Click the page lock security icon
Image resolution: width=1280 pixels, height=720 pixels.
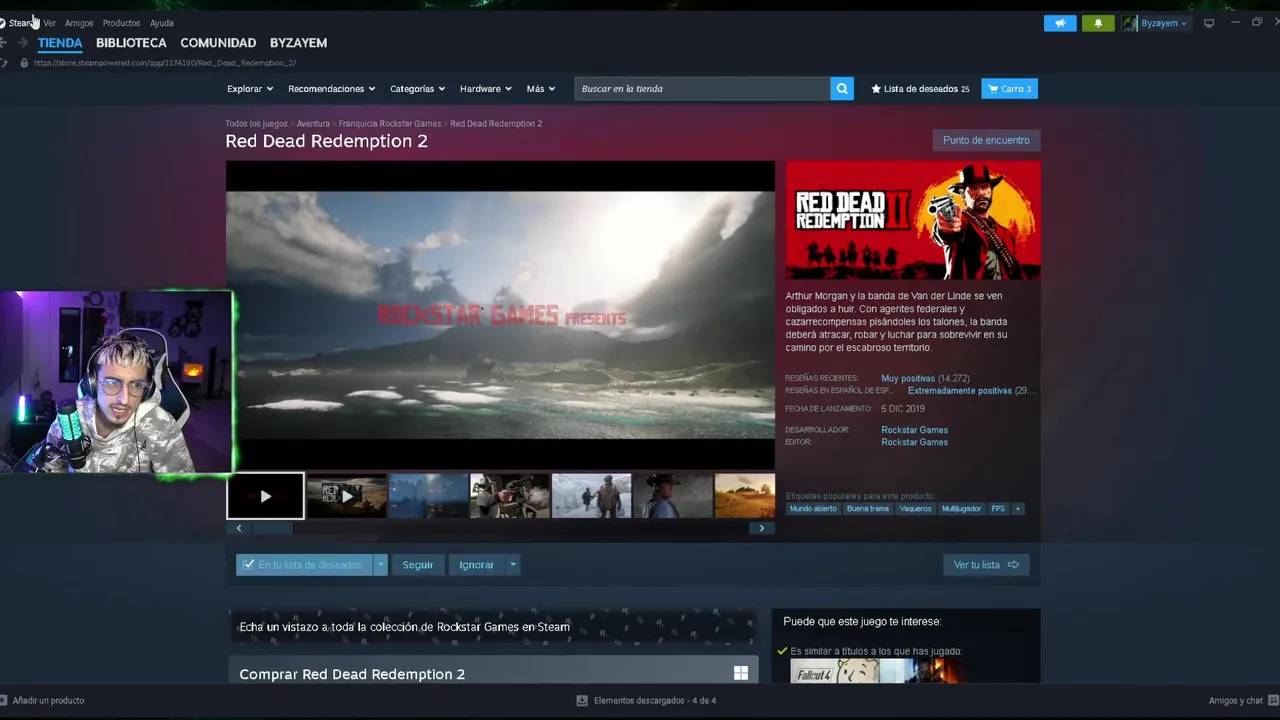23,63
